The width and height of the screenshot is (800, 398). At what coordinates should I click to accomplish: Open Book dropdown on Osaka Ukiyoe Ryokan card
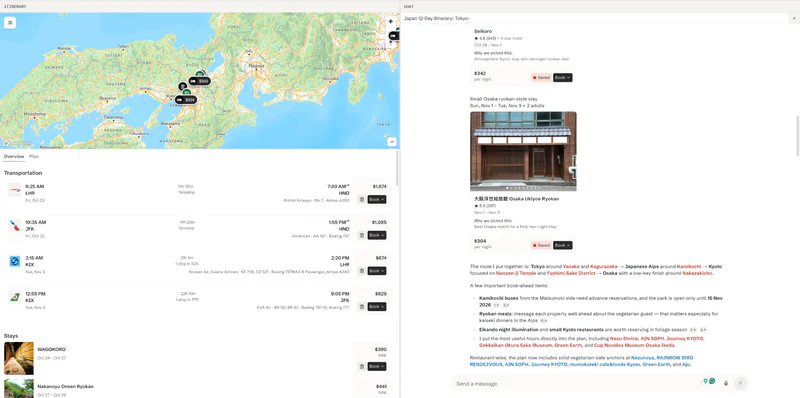[x=562, y=245]
